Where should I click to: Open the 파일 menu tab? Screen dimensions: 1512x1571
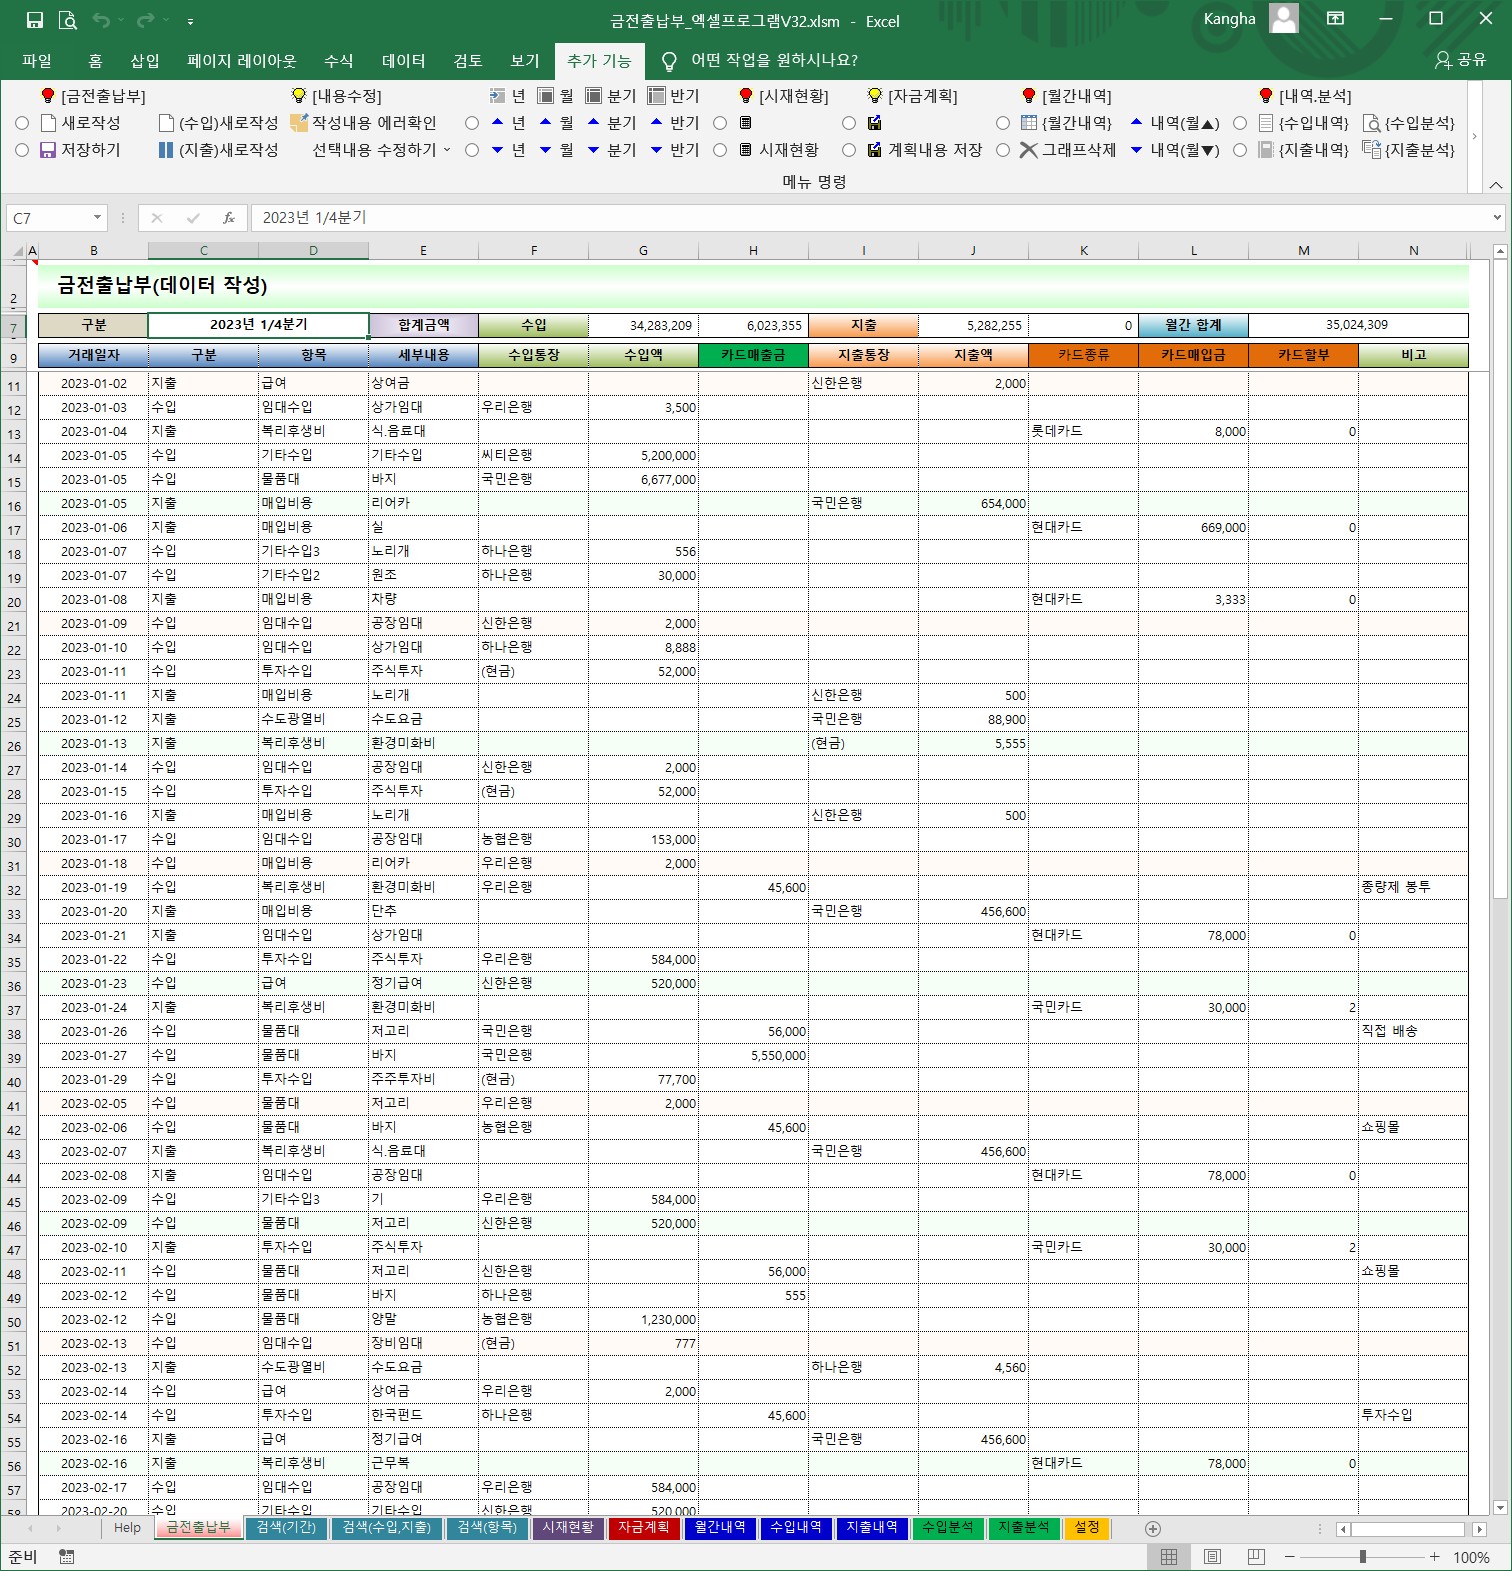pyautogui.click(x=37, y=61)
